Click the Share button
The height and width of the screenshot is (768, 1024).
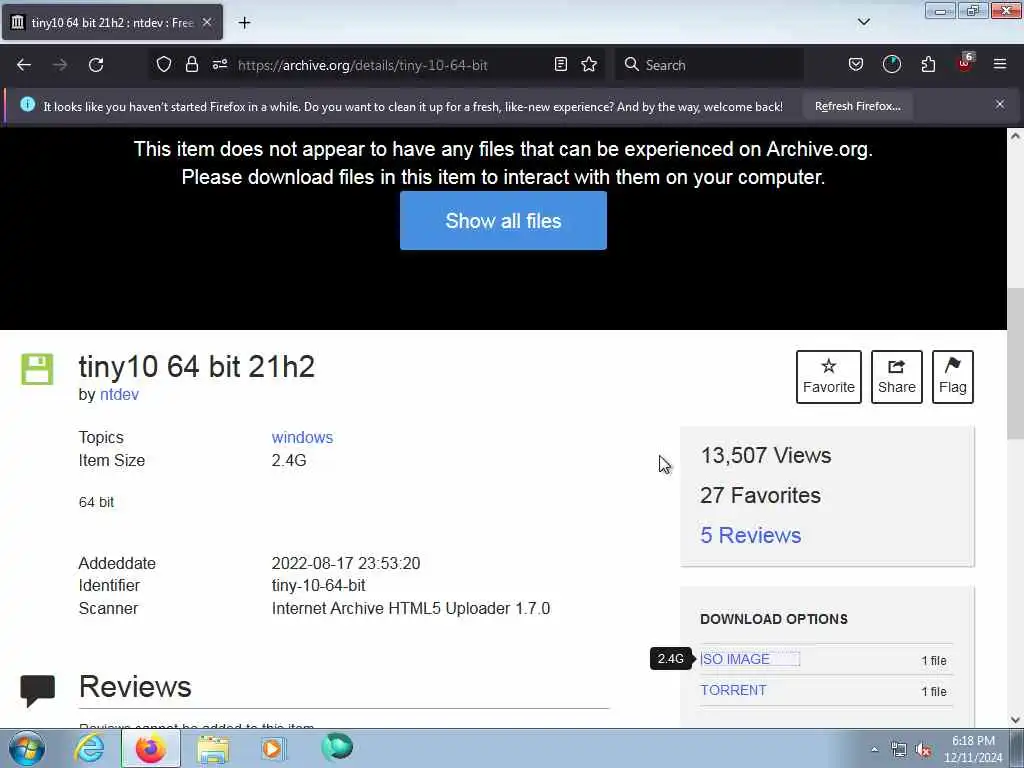pyautogui.click(x=897, y=377)
